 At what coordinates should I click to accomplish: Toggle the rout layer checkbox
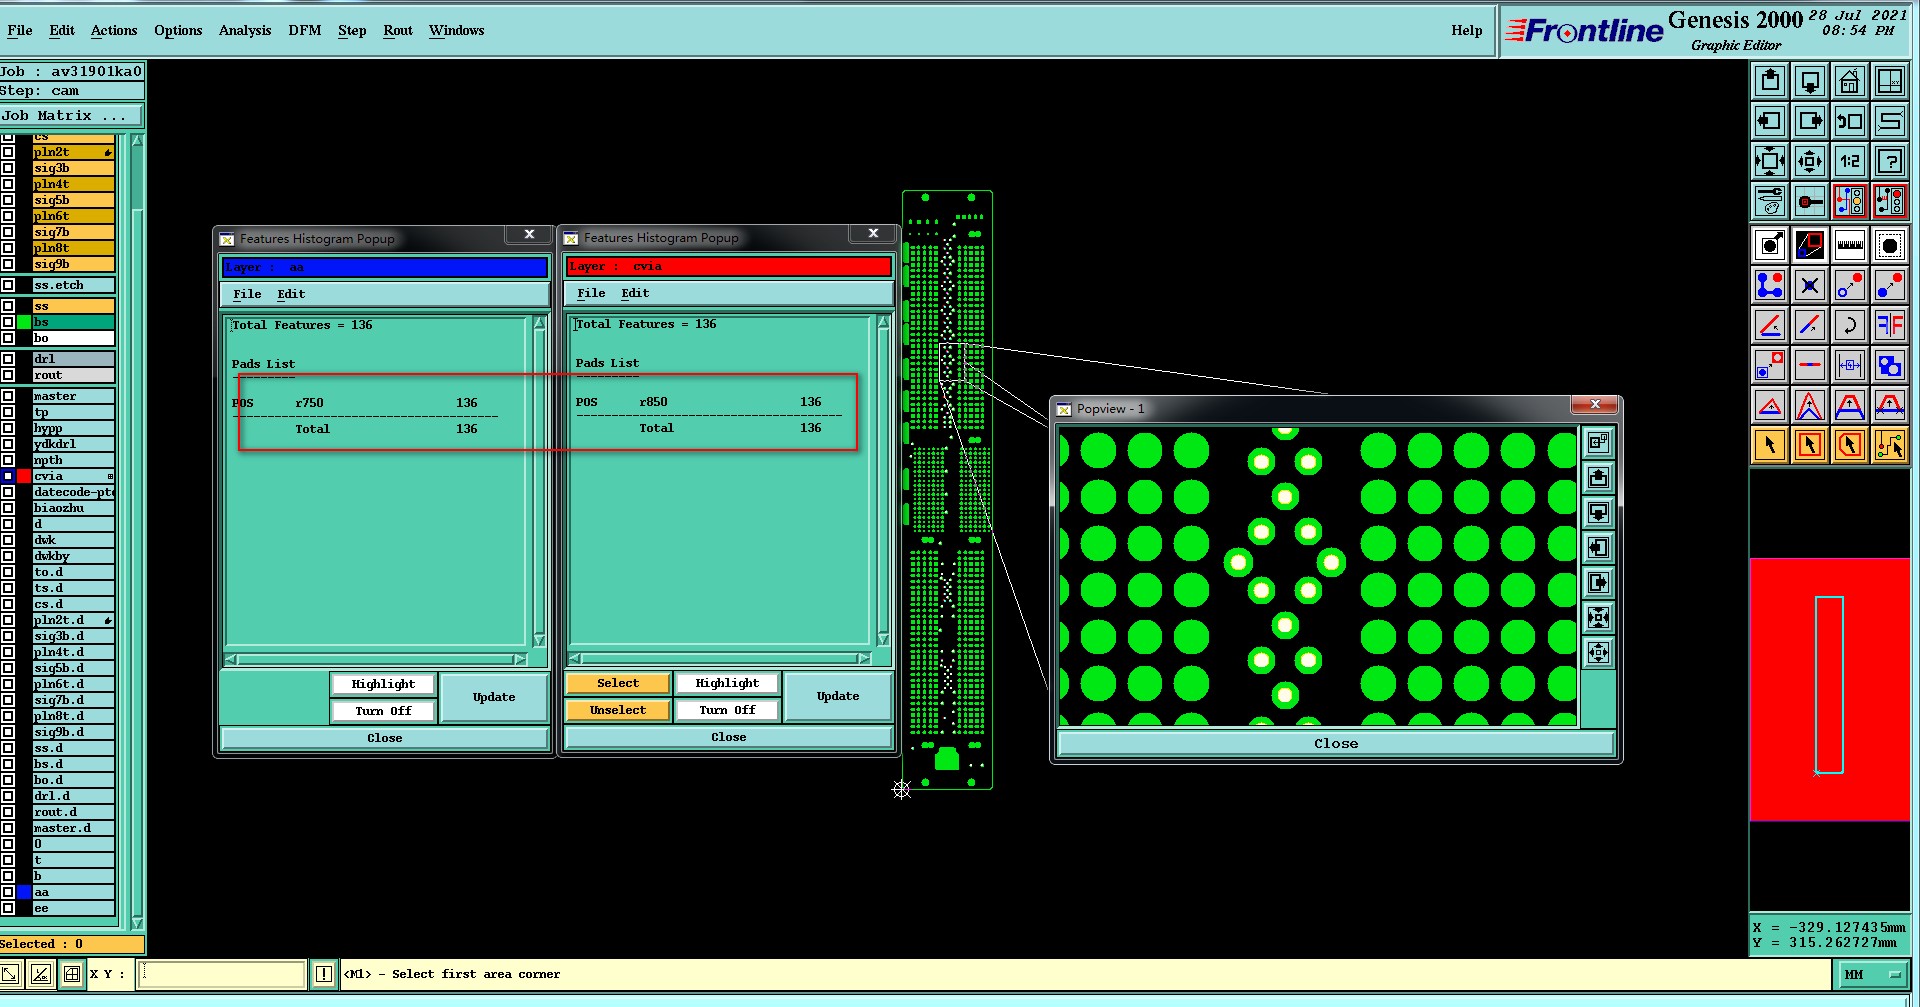pyautogui.click(x=8, y=375)
